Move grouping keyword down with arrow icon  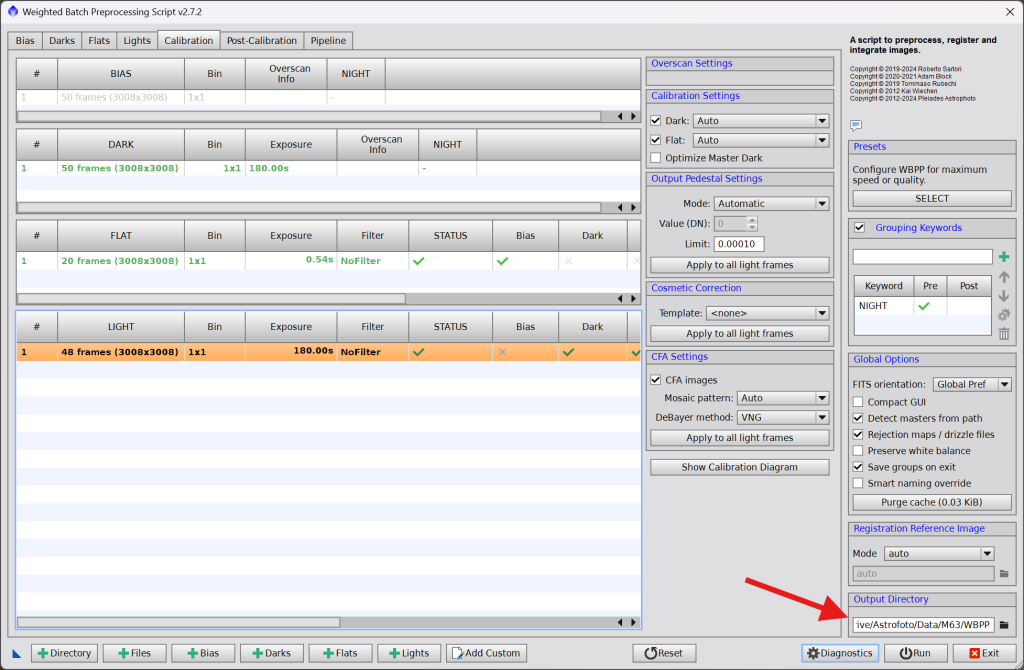pyautogui.click(x=1004, y=296)
